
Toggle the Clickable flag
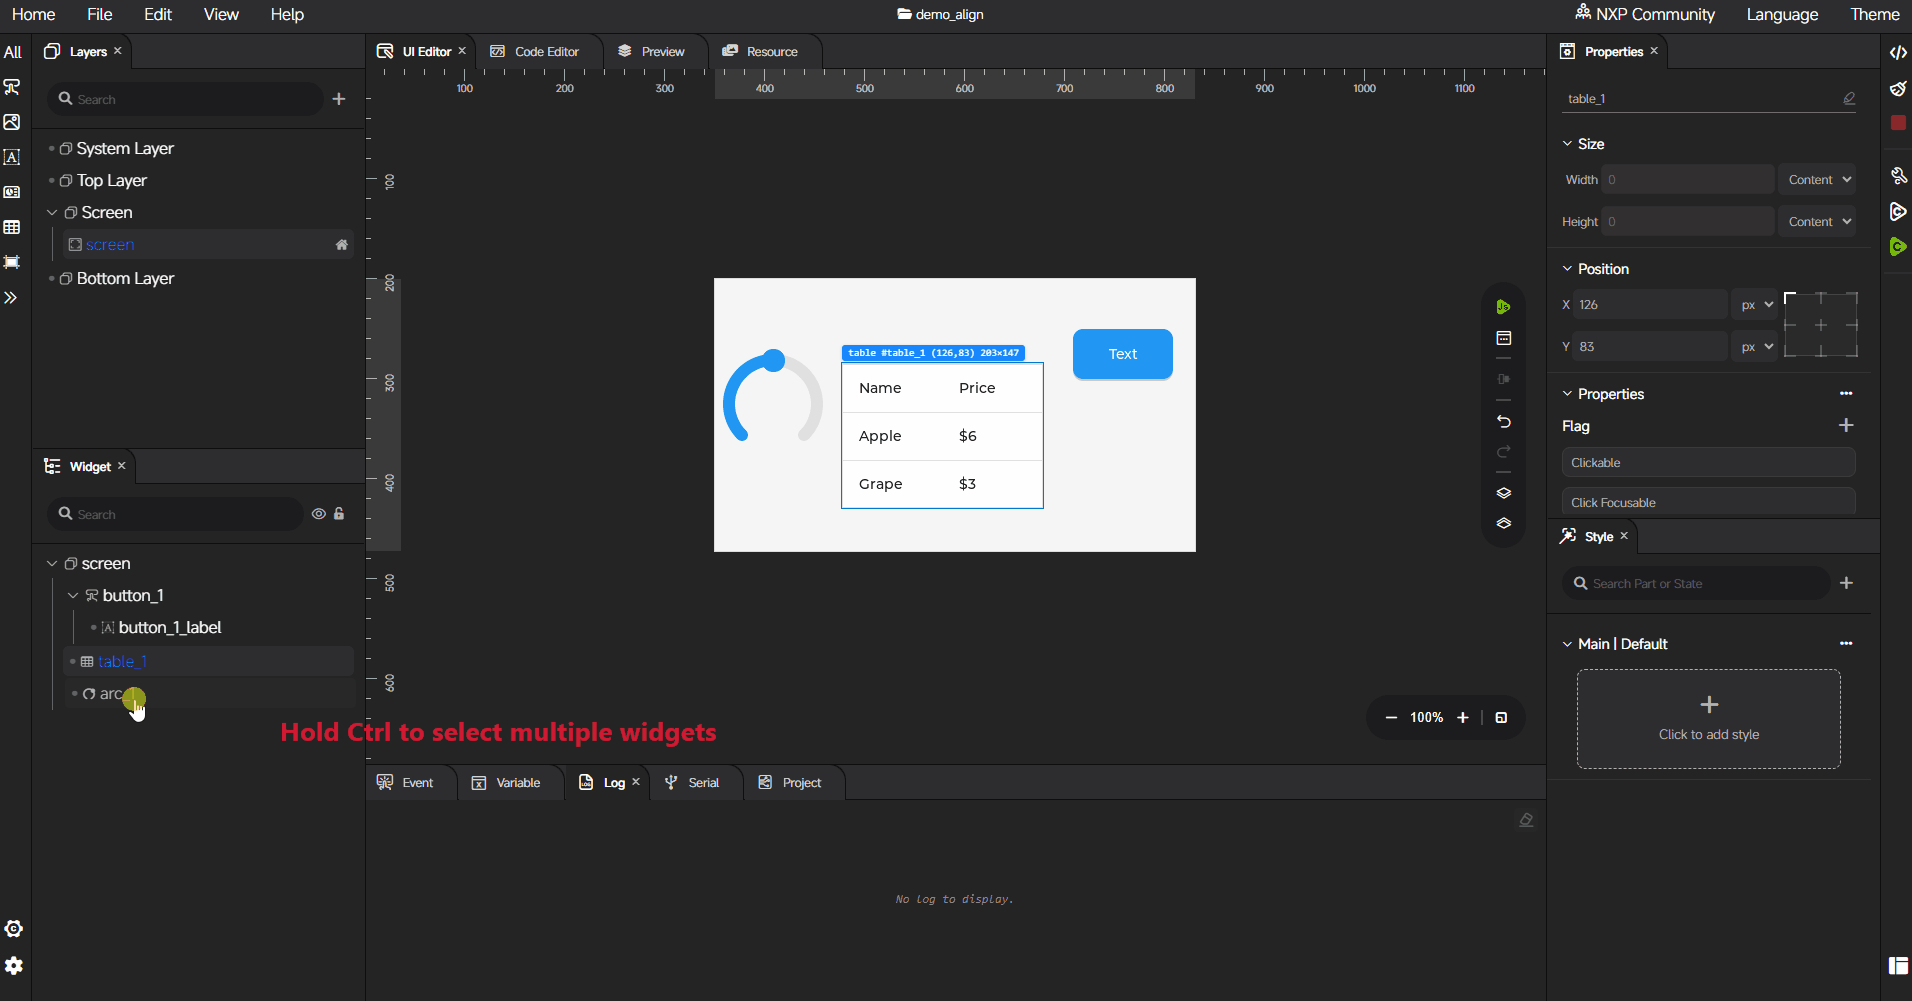point(1708,463)
